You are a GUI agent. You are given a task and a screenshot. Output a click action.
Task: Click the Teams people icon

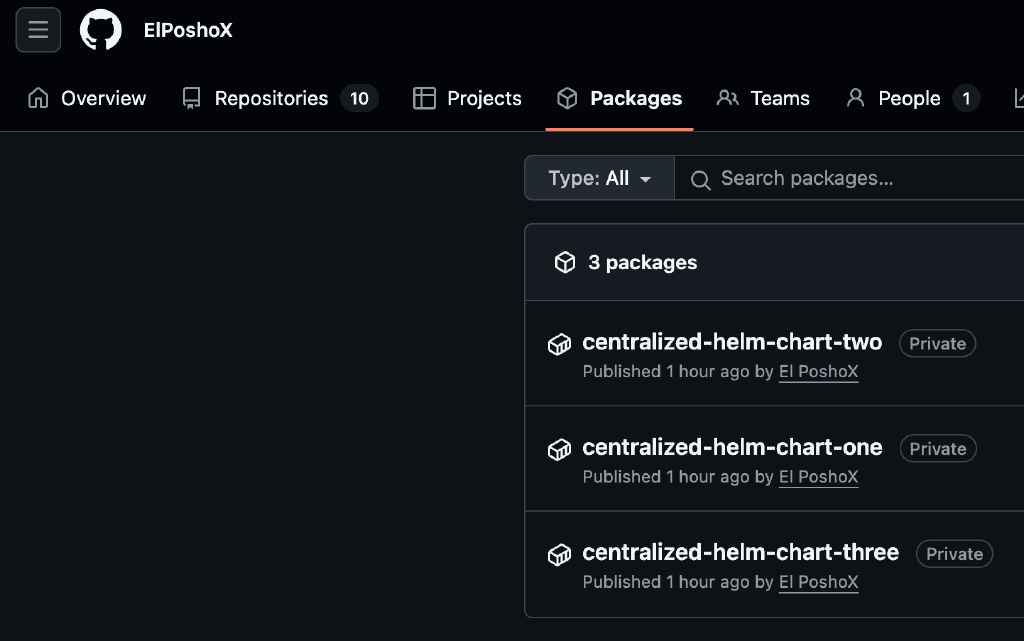(727, 98)
